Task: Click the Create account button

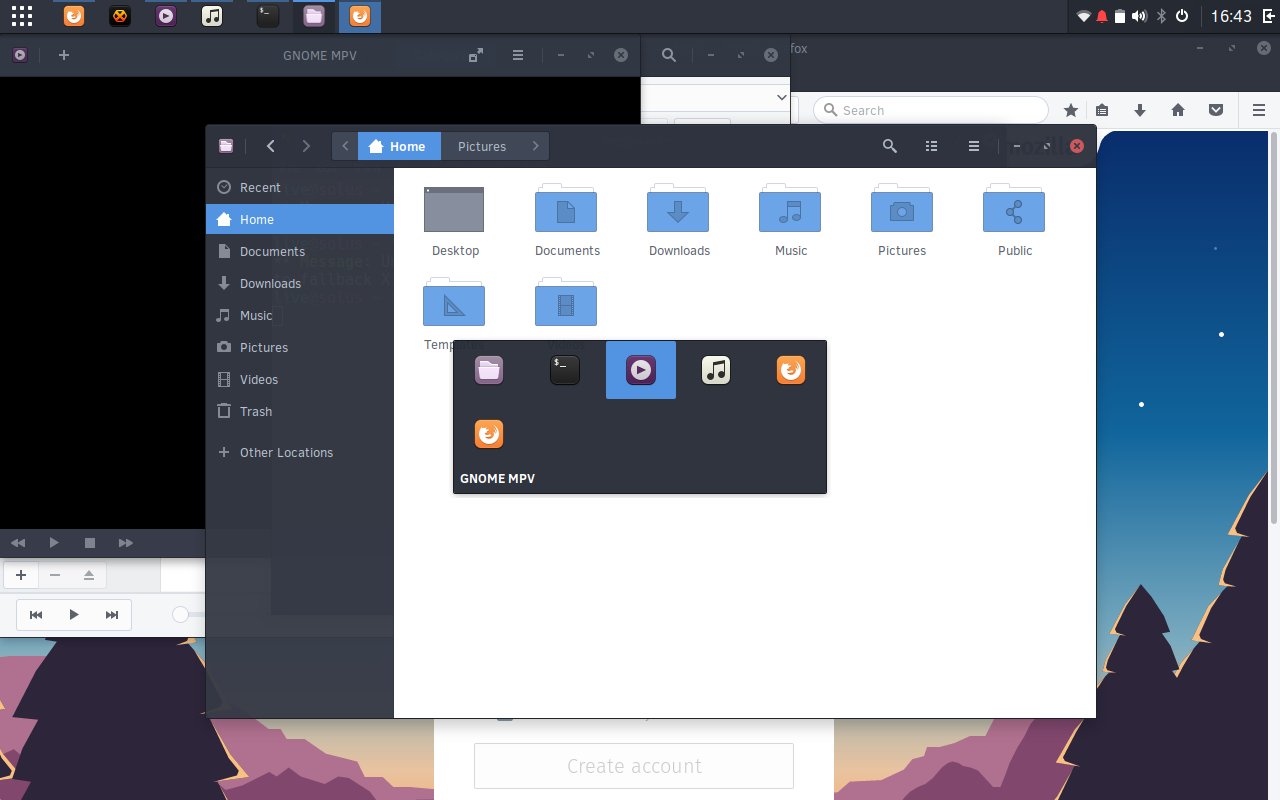Action: (x=633, y=765)
